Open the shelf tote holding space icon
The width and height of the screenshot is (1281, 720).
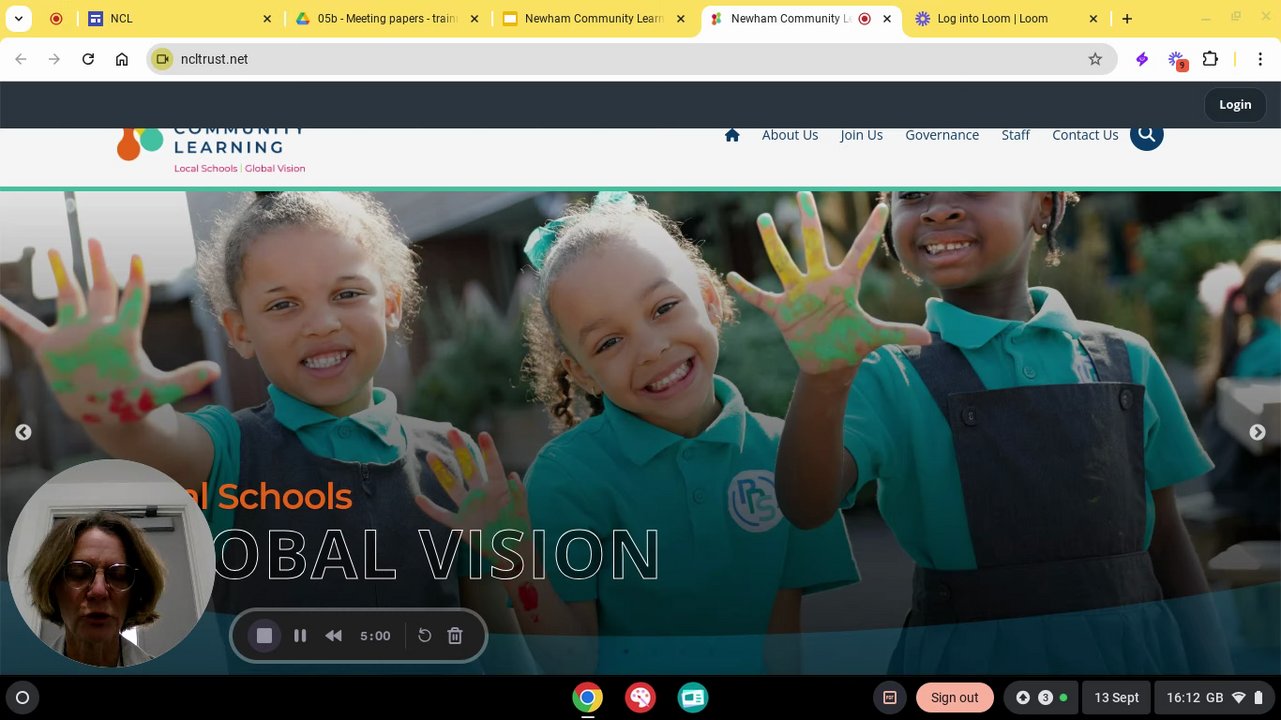(x=890, y=698)
